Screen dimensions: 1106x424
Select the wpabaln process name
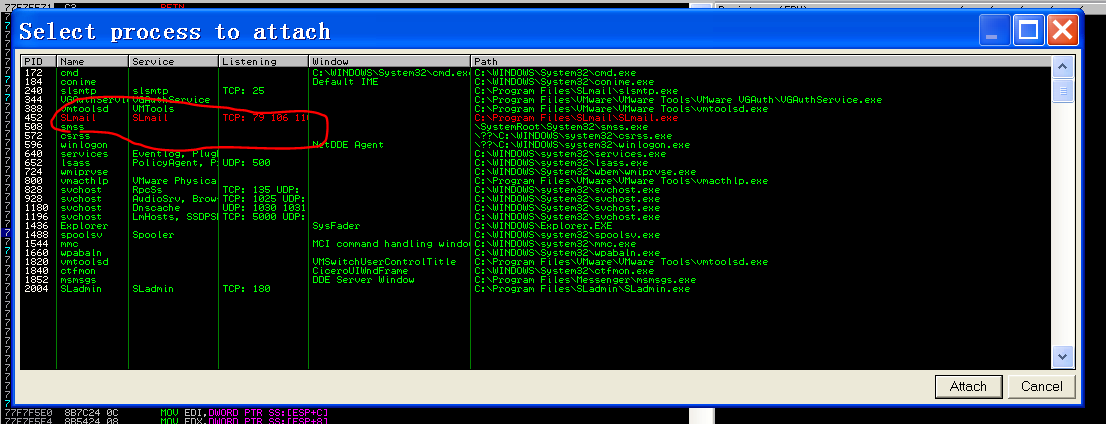(x=80, y=253)
